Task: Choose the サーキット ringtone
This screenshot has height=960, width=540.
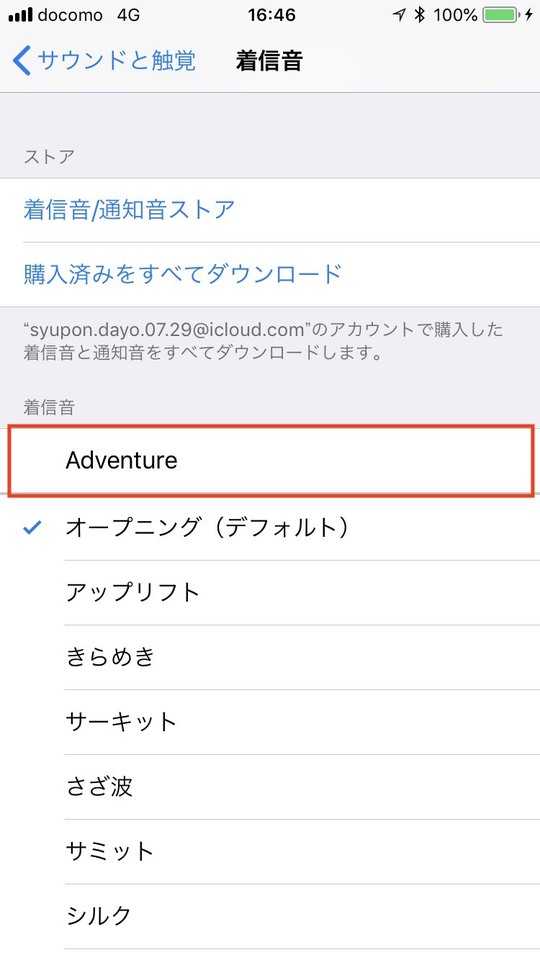Action: click(270, 722)
